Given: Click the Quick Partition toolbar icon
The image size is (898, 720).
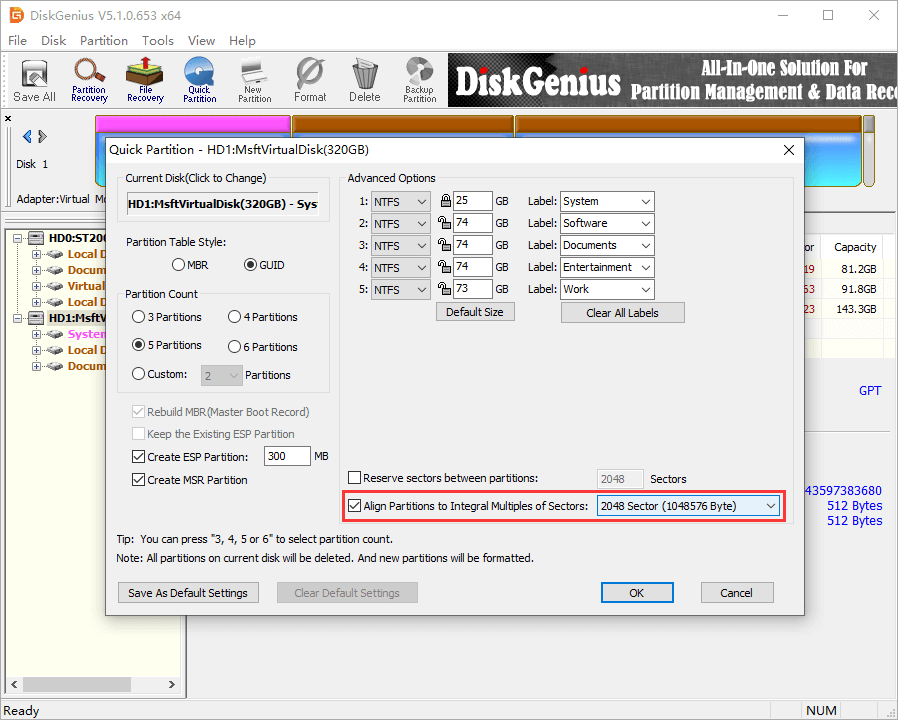Looking at the screenshot, I should click(199, 80).
